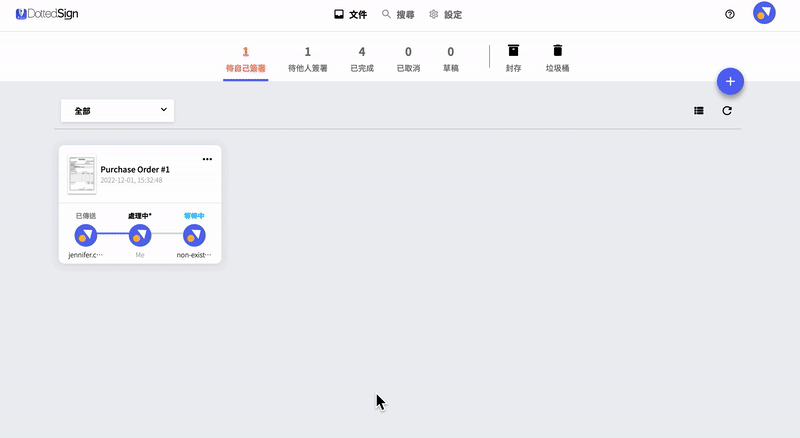Click the blue plus create button

(730, 81)
